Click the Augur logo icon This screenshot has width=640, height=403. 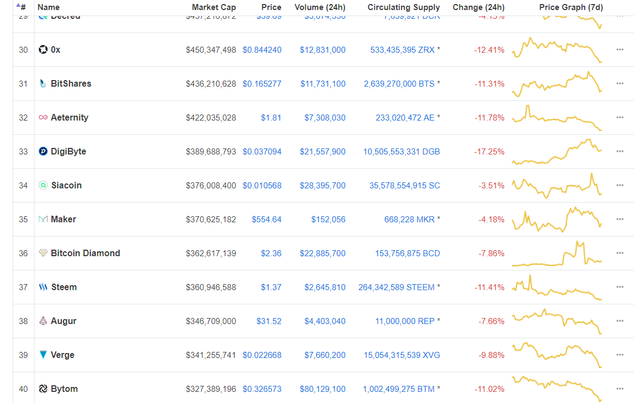43,321
